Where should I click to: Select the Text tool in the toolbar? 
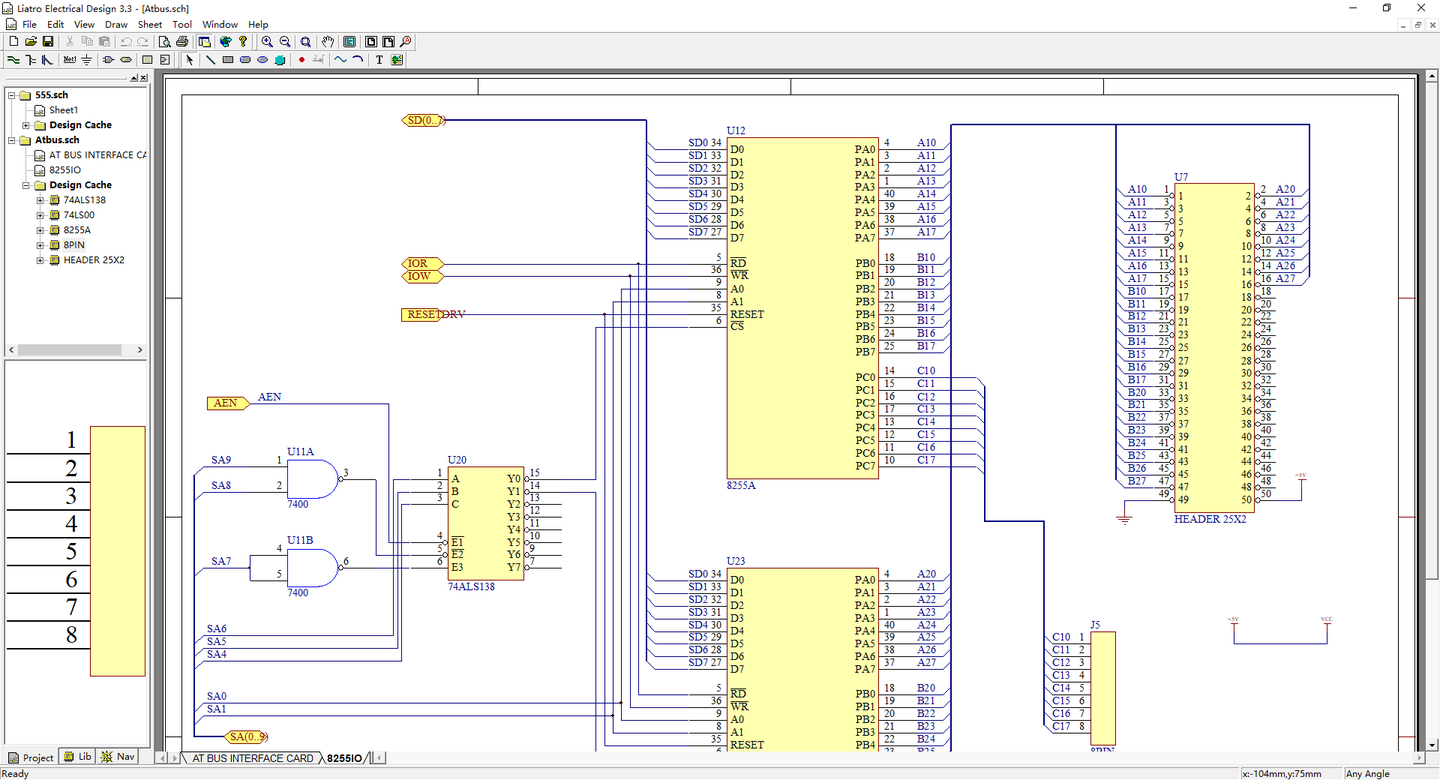379,60
